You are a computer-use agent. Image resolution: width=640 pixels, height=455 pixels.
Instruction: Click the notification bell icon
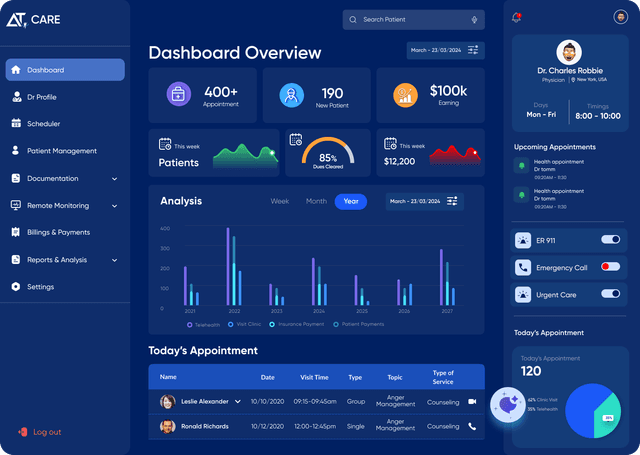tap(517, 17)
